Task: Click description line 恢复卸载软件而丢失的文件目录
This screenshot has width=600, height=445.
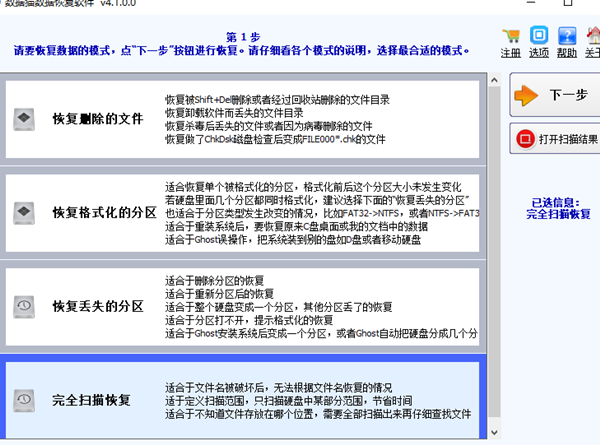Action: point(234,113)
